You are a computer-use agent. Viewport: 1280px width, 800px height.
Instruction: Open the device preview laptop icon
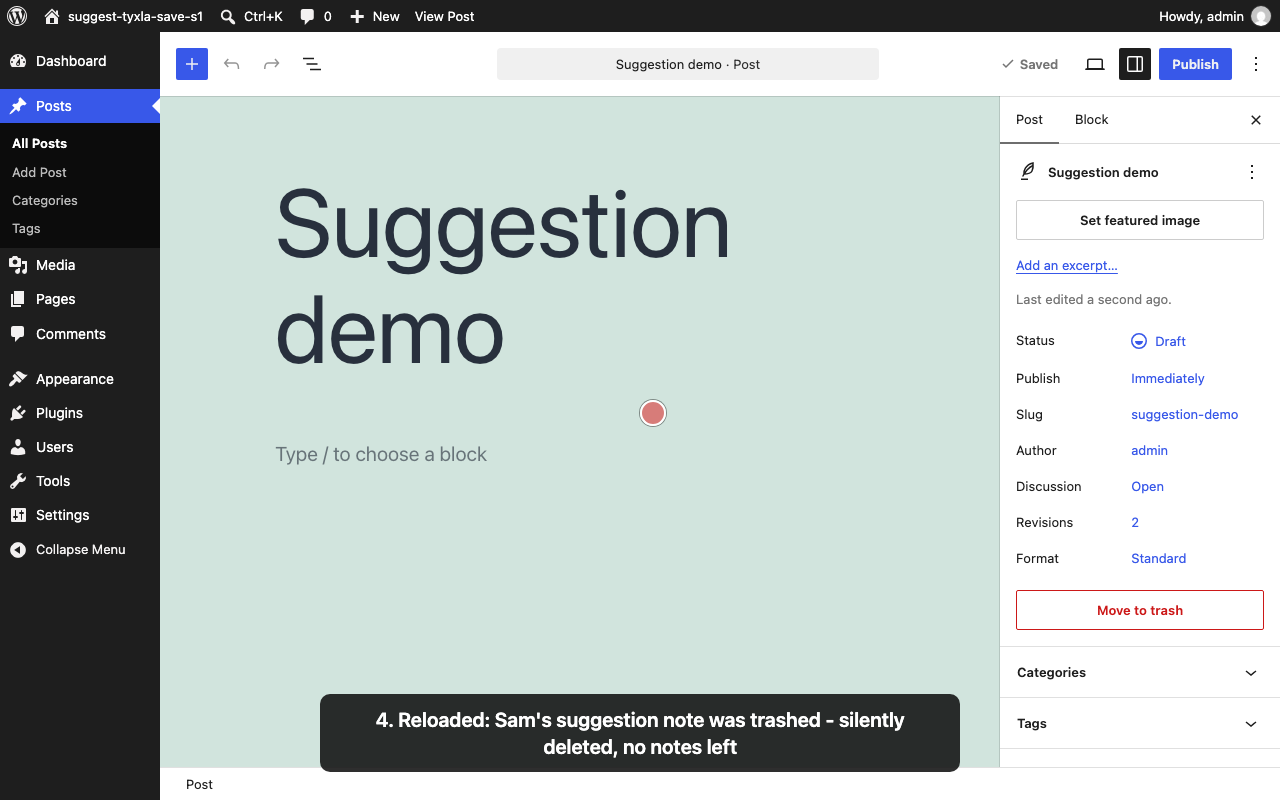click(1095, 64)
